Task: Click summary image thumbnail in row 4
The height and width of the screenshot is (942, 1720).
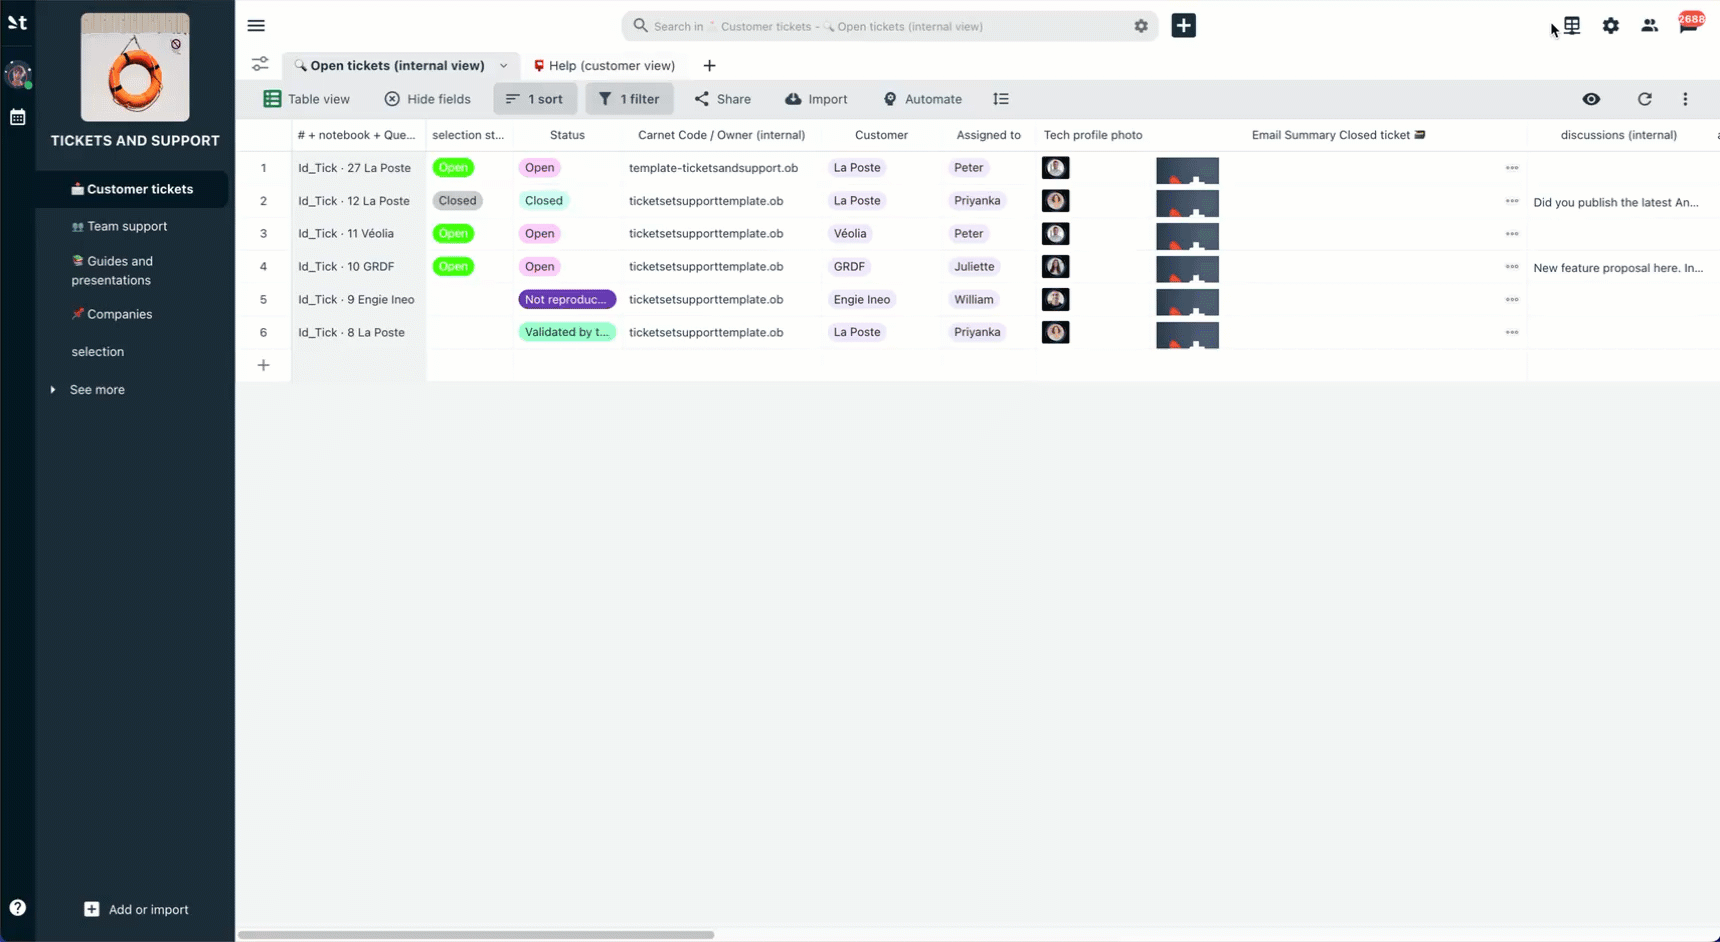Action: 1188,269
